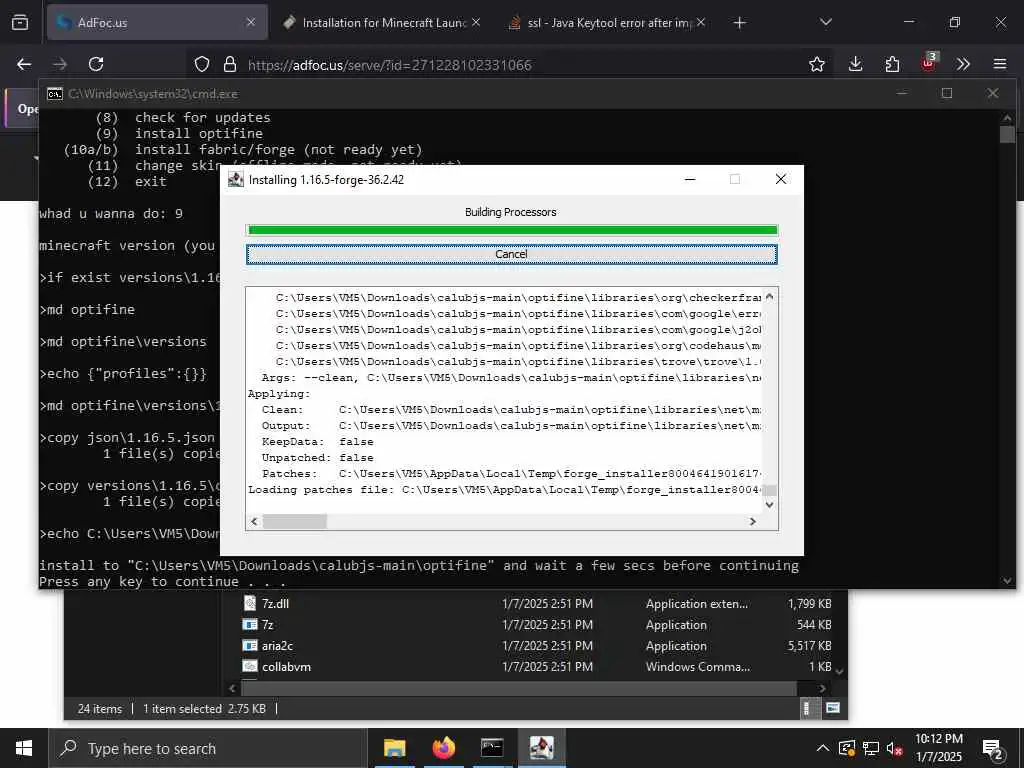Viewport: 1024px width, 768px height.
Task: Click the cmd.exe title bar icon
Action: [54, 94]
